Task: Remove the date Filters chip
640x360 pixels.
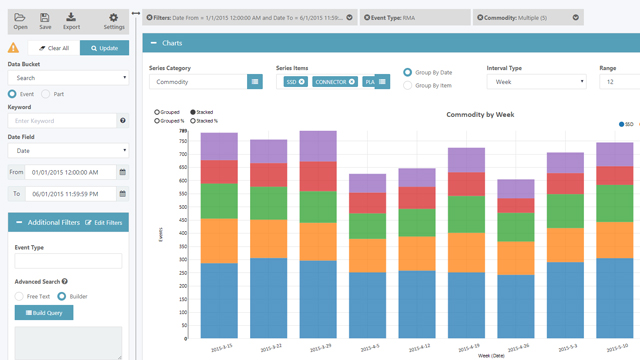Action: 149,18
